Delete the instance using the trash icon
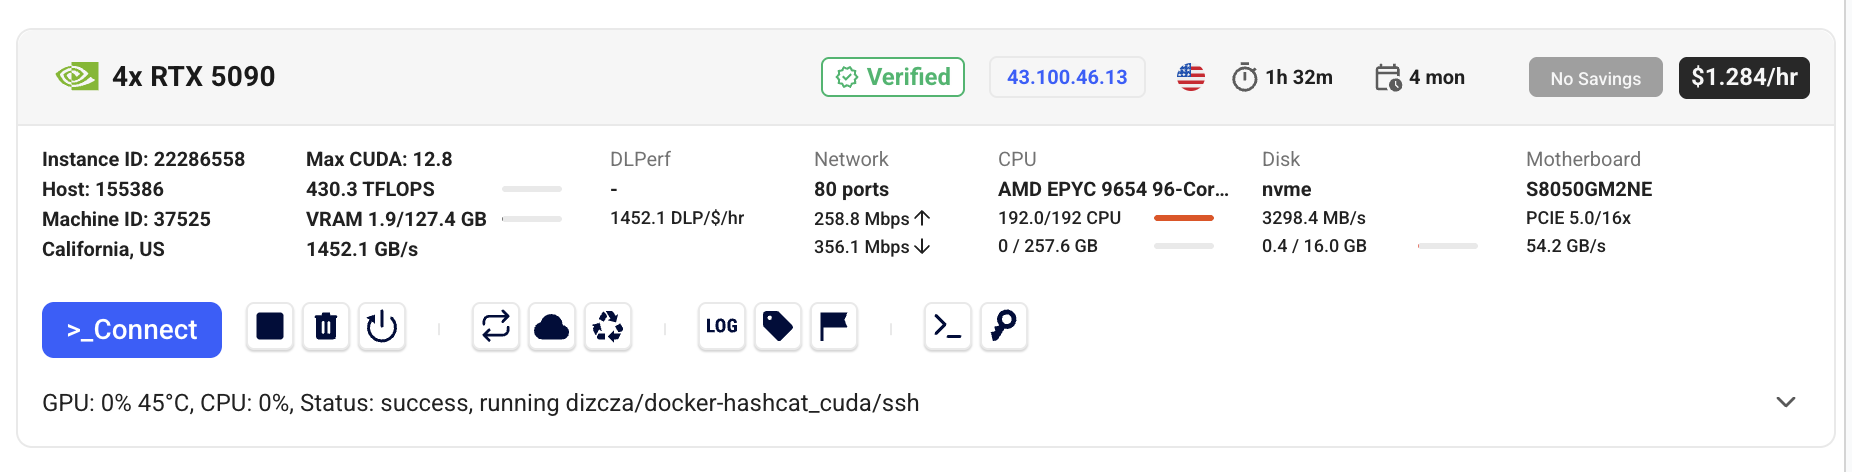 point(326,327)
